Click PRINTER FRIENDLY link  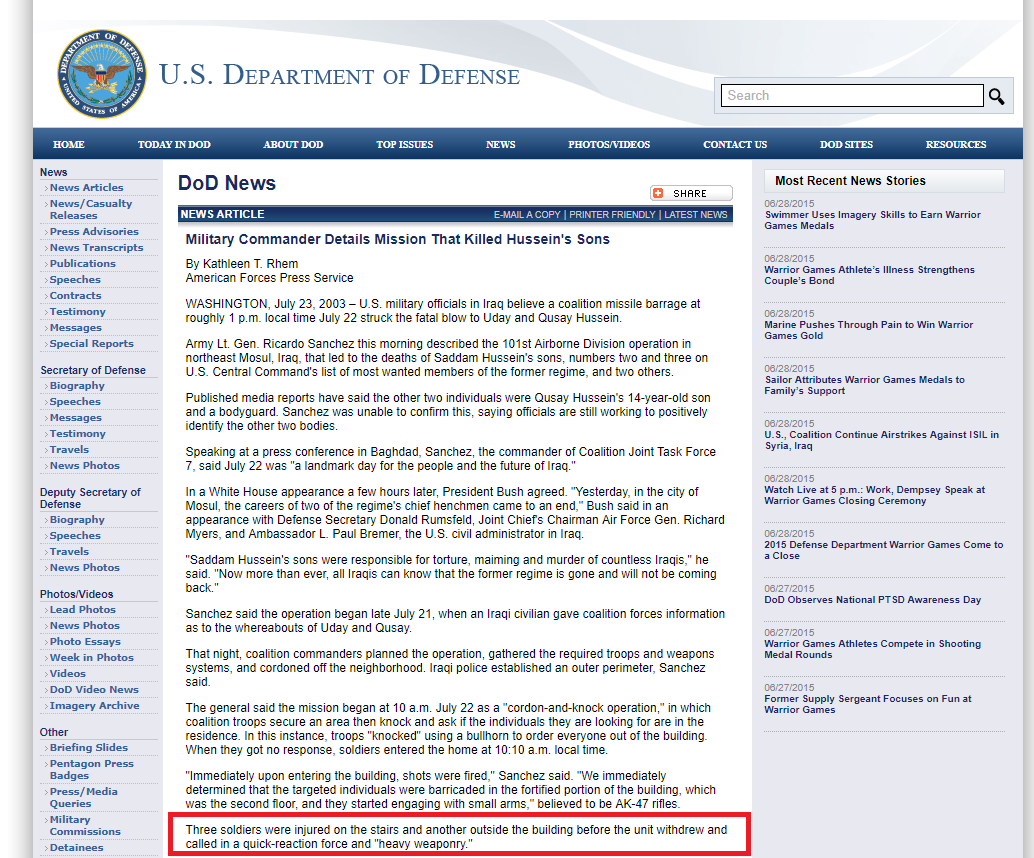[612, 214]
